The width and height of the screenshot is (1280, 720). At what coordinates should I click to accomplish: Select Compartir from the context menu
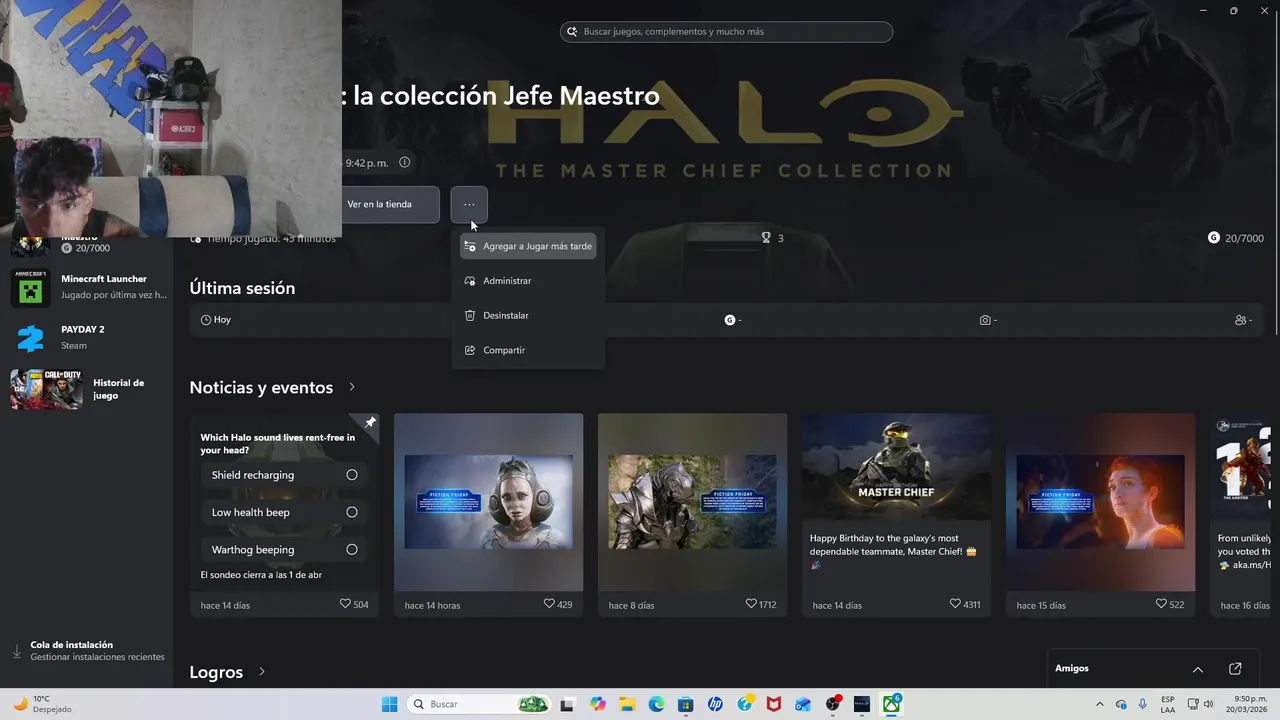click(528, 350)
